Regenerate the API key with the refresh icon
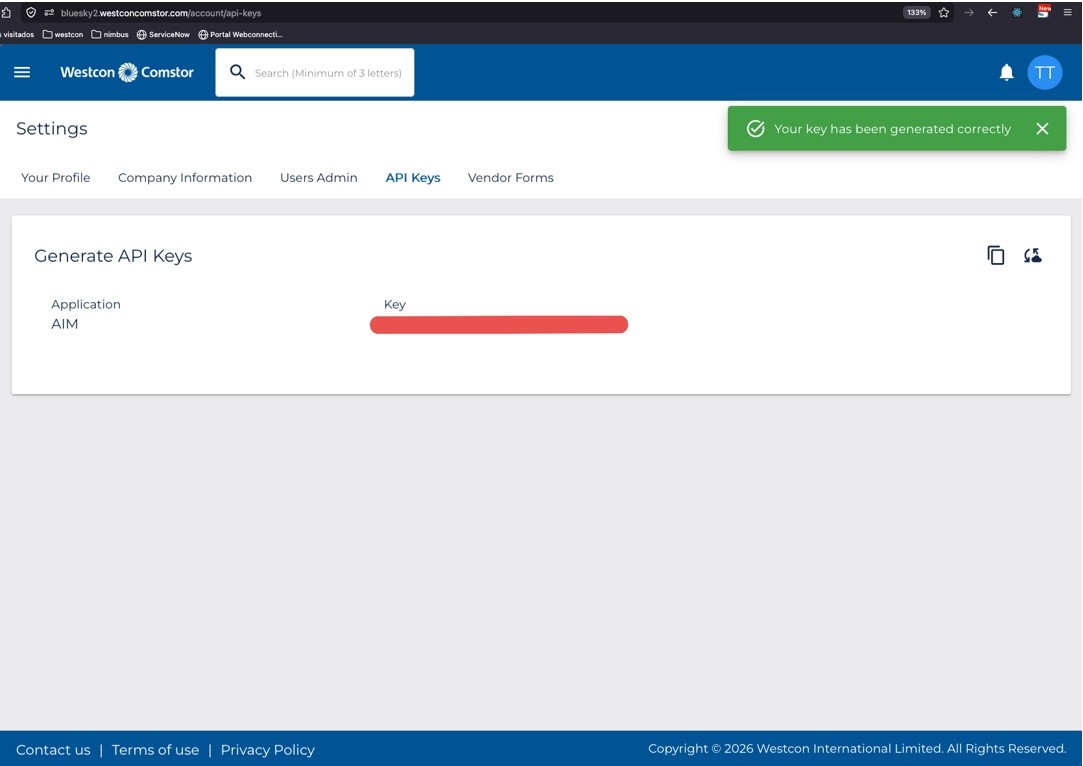Viewport: 1083px width, 766px height. coord(1033,256)
